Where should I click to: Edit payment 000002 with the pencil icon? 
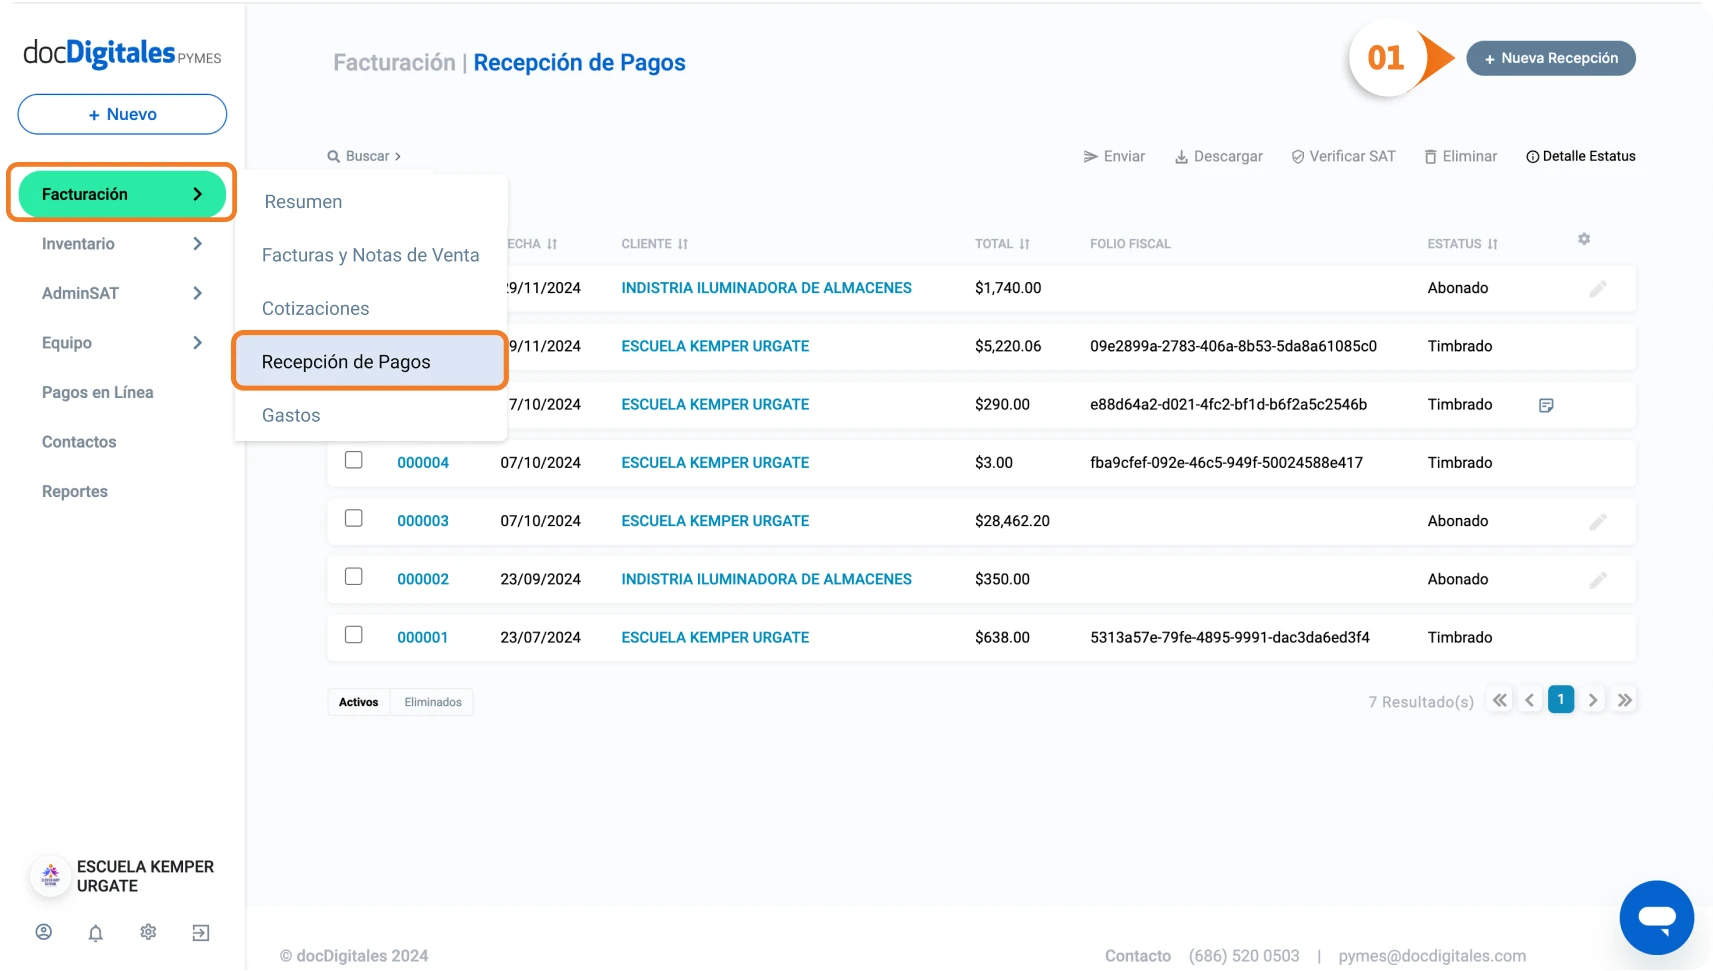[1598, 580]
